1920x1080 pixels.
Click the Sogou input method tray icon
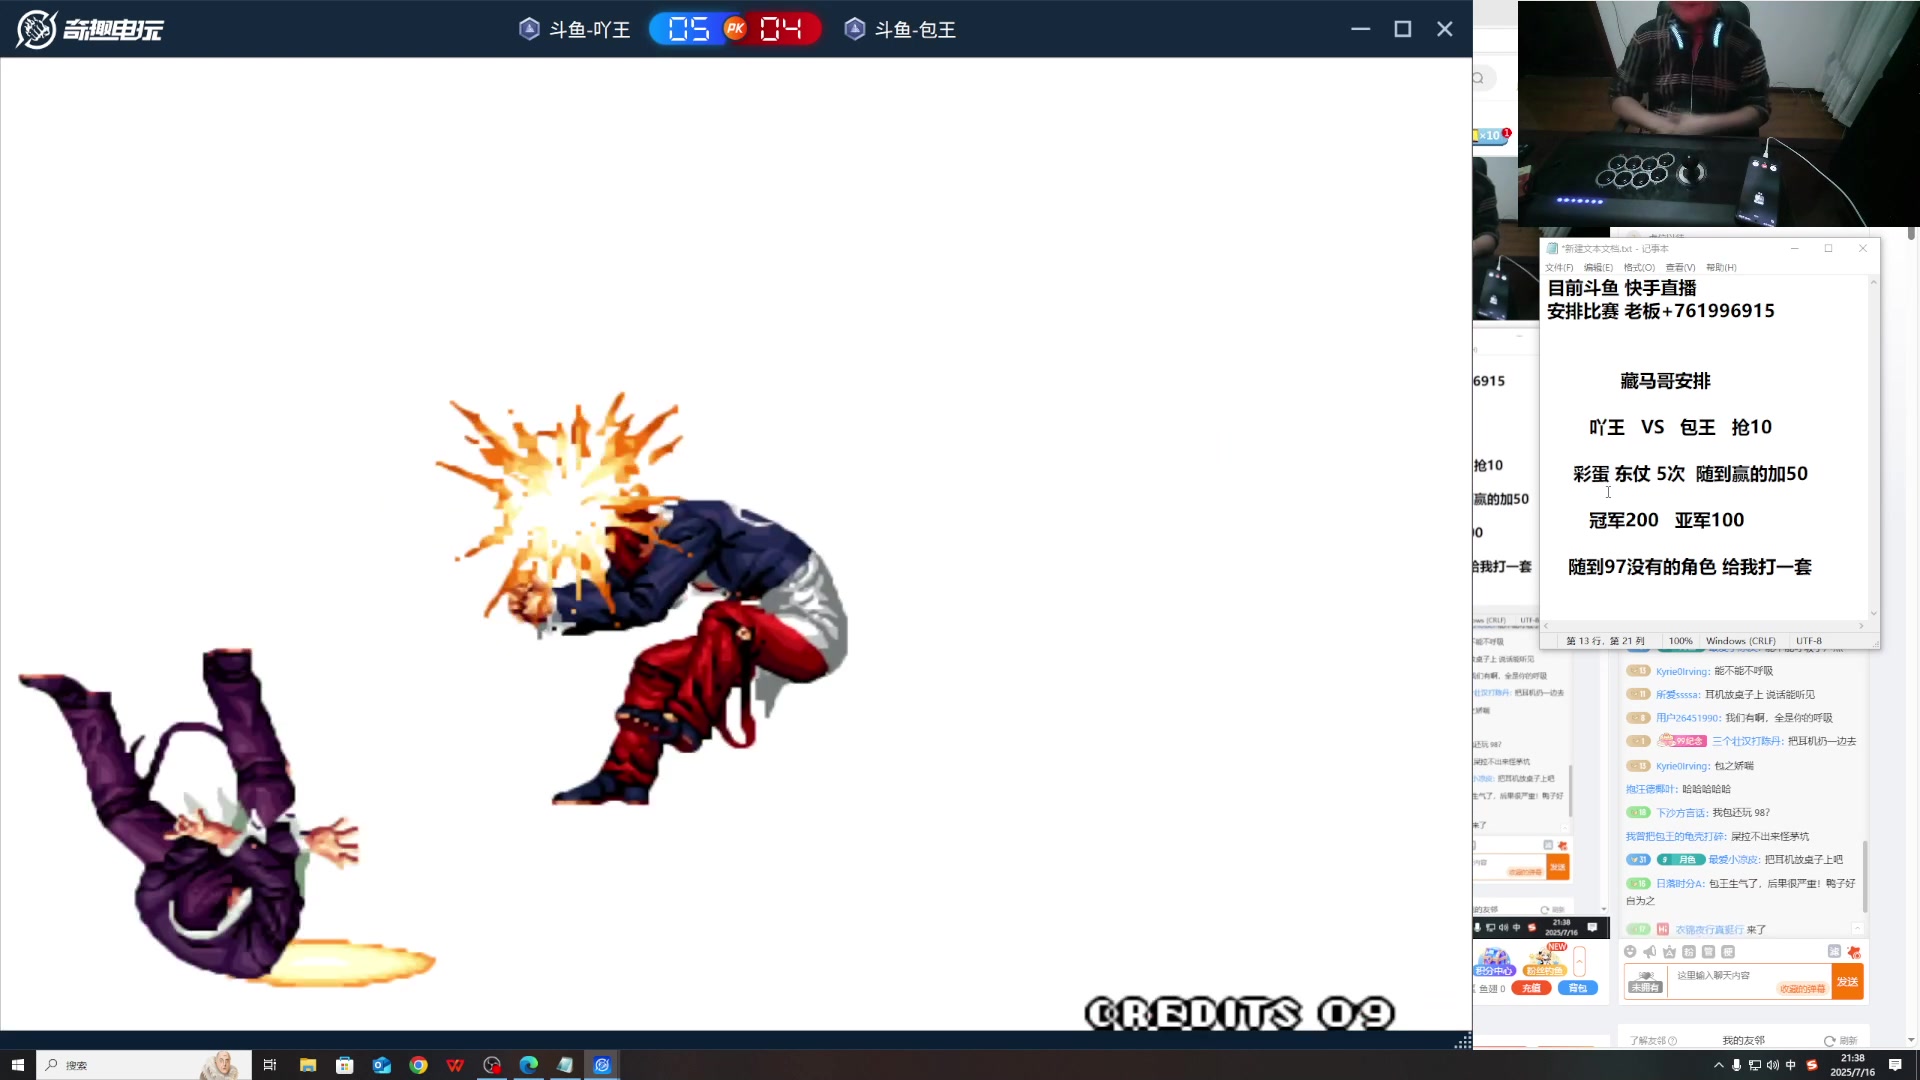click(1811, 1065)
